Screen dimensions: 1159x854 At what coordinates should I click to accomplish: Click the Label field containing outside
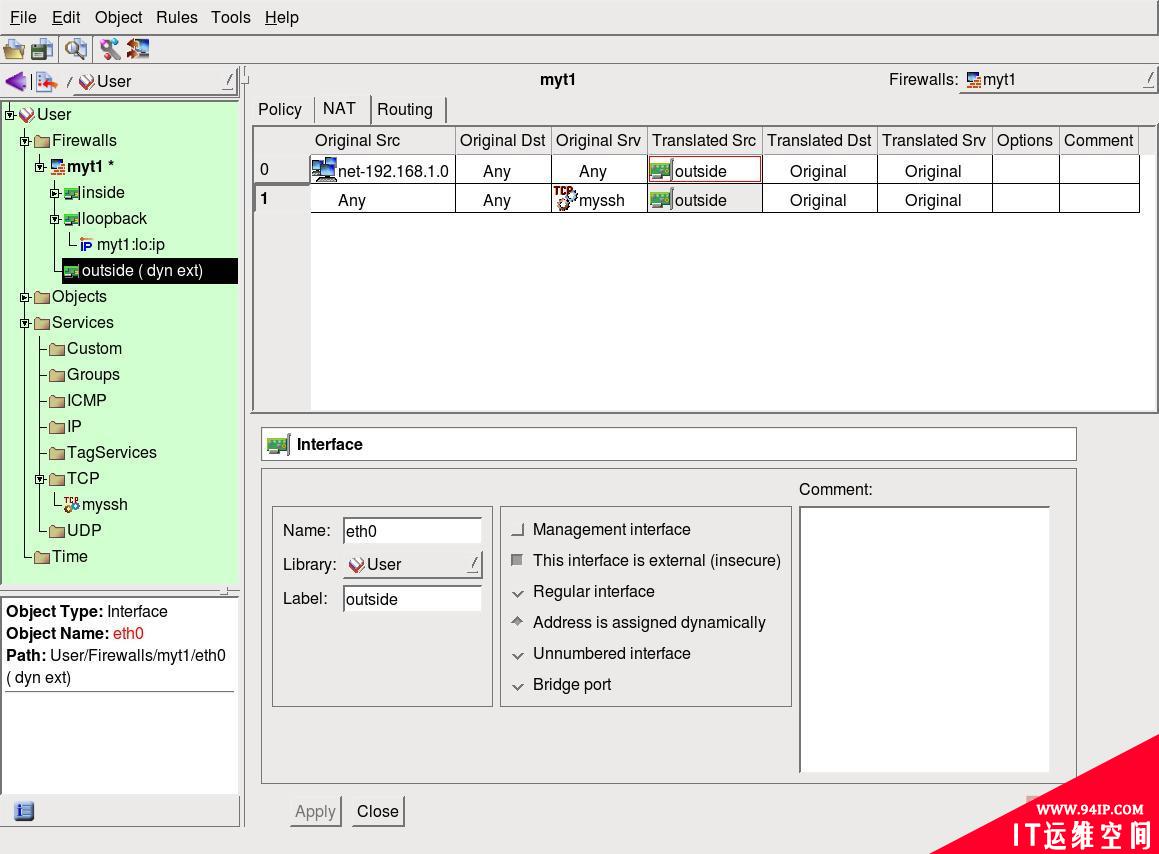(x=412, y=599)
